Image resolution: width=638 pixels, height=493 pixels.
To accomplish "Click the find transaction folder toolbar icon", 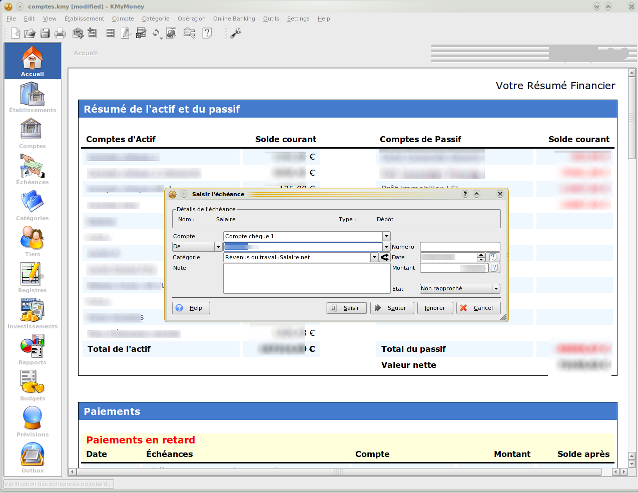I will 189,33.
